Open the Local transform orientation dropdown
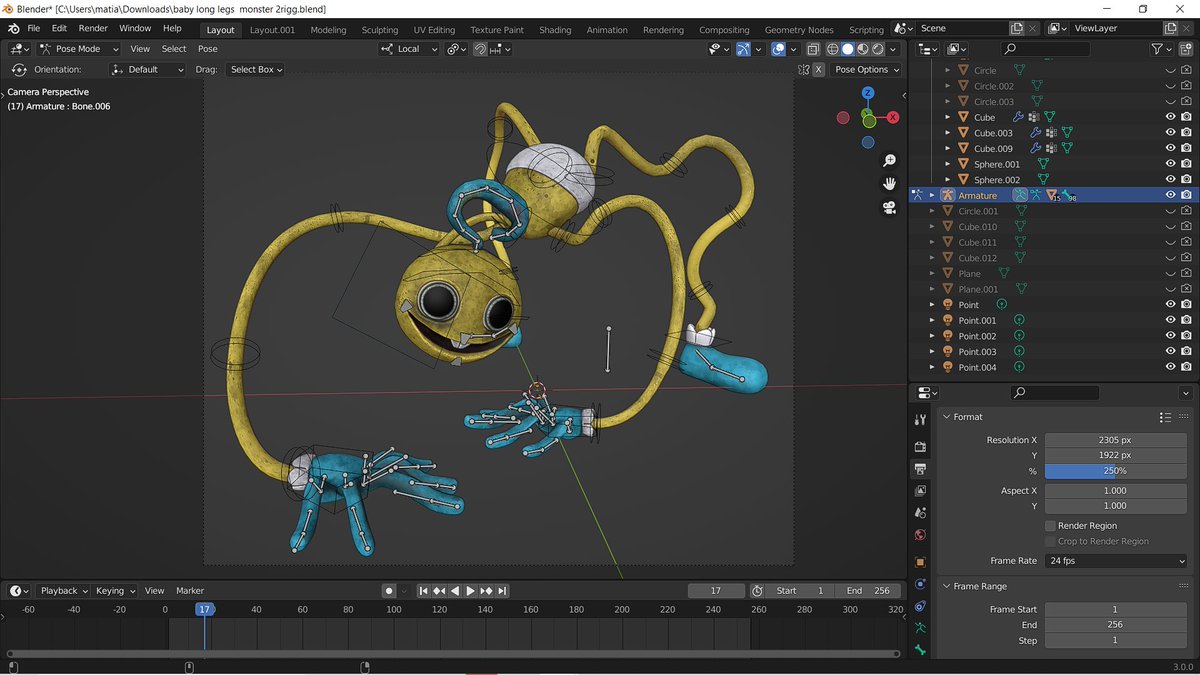This screenshot has height=675, width=1200. (410, 49)
